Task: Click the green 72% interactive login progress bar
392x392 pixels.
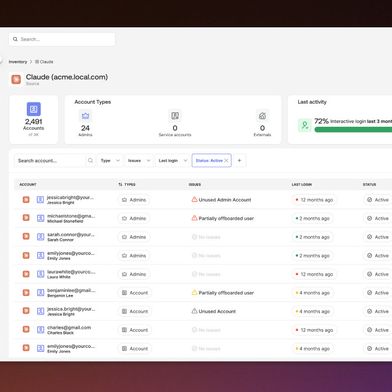Action: (353, 129)
